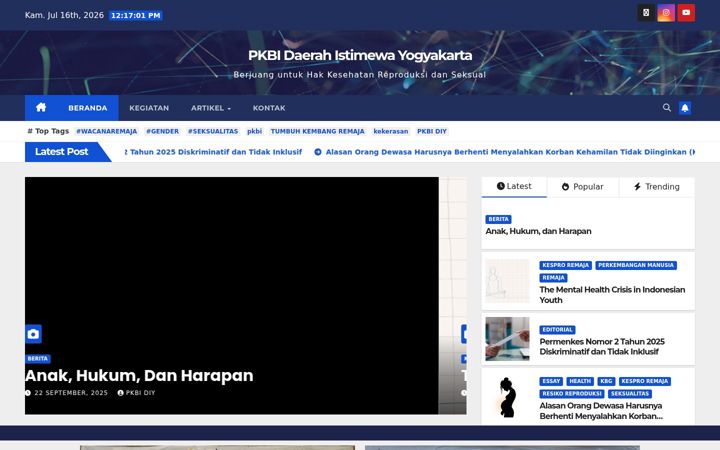Open sidebar post Alasan Orang Dewasa Harusnya Berhenti
This screenshot has width=720, height=450.
point(601,411)
